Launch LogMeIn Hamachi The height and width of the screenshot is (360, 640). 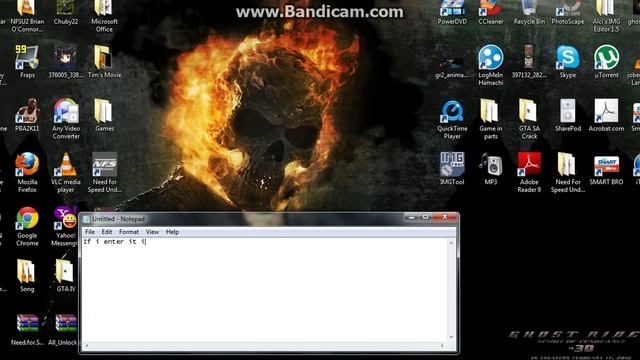tap(491, 65)
